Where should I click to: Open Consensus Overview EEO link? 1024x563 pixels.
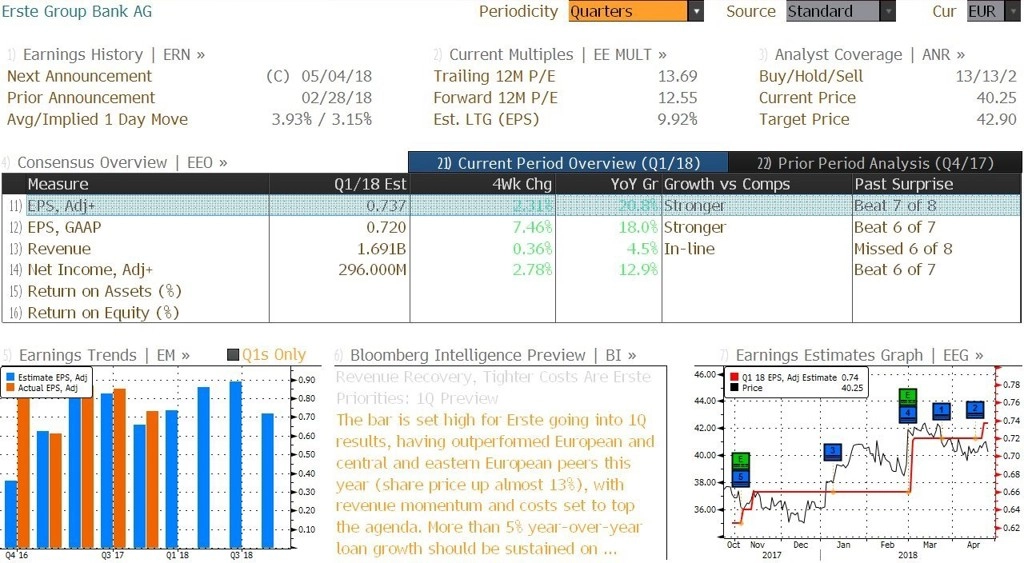tap(122, 163)
